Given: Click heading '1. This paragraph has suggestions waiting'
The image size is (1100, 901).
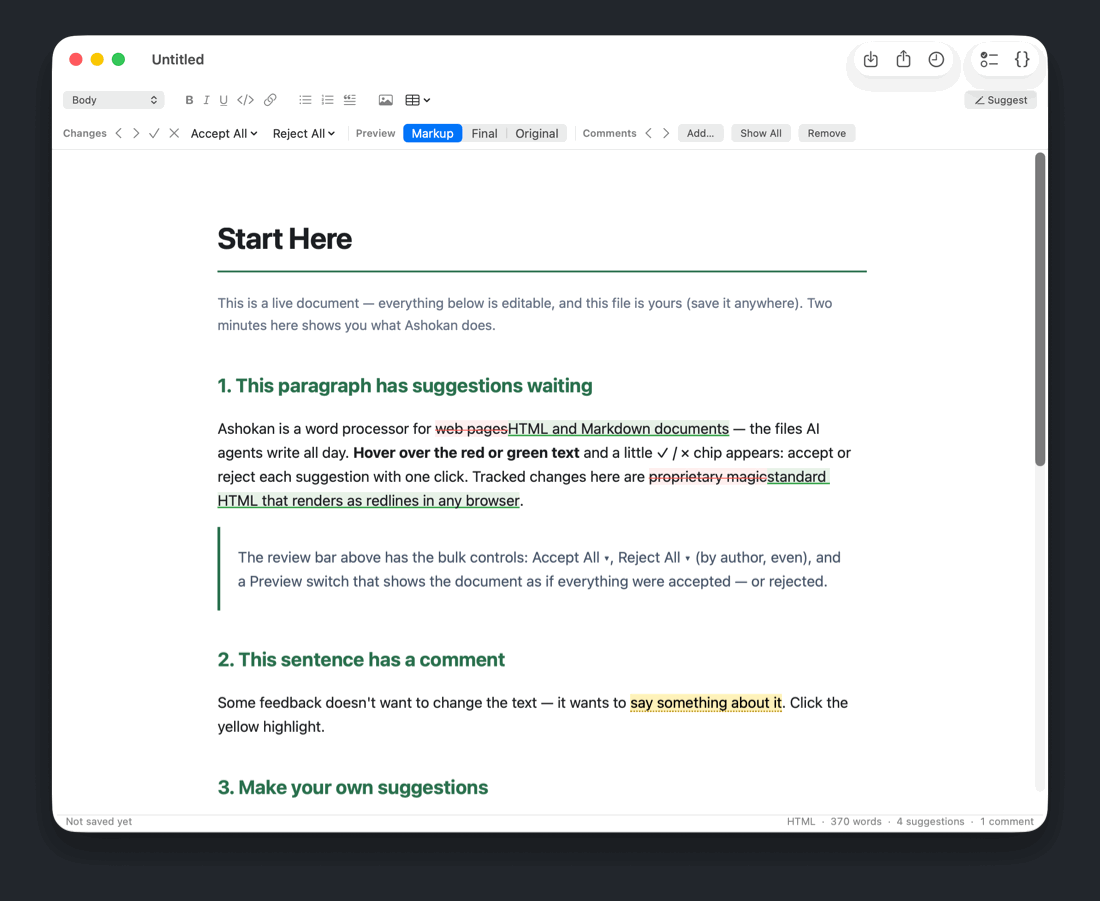Looking at the screenshot, I should click(x=405, y=386).
